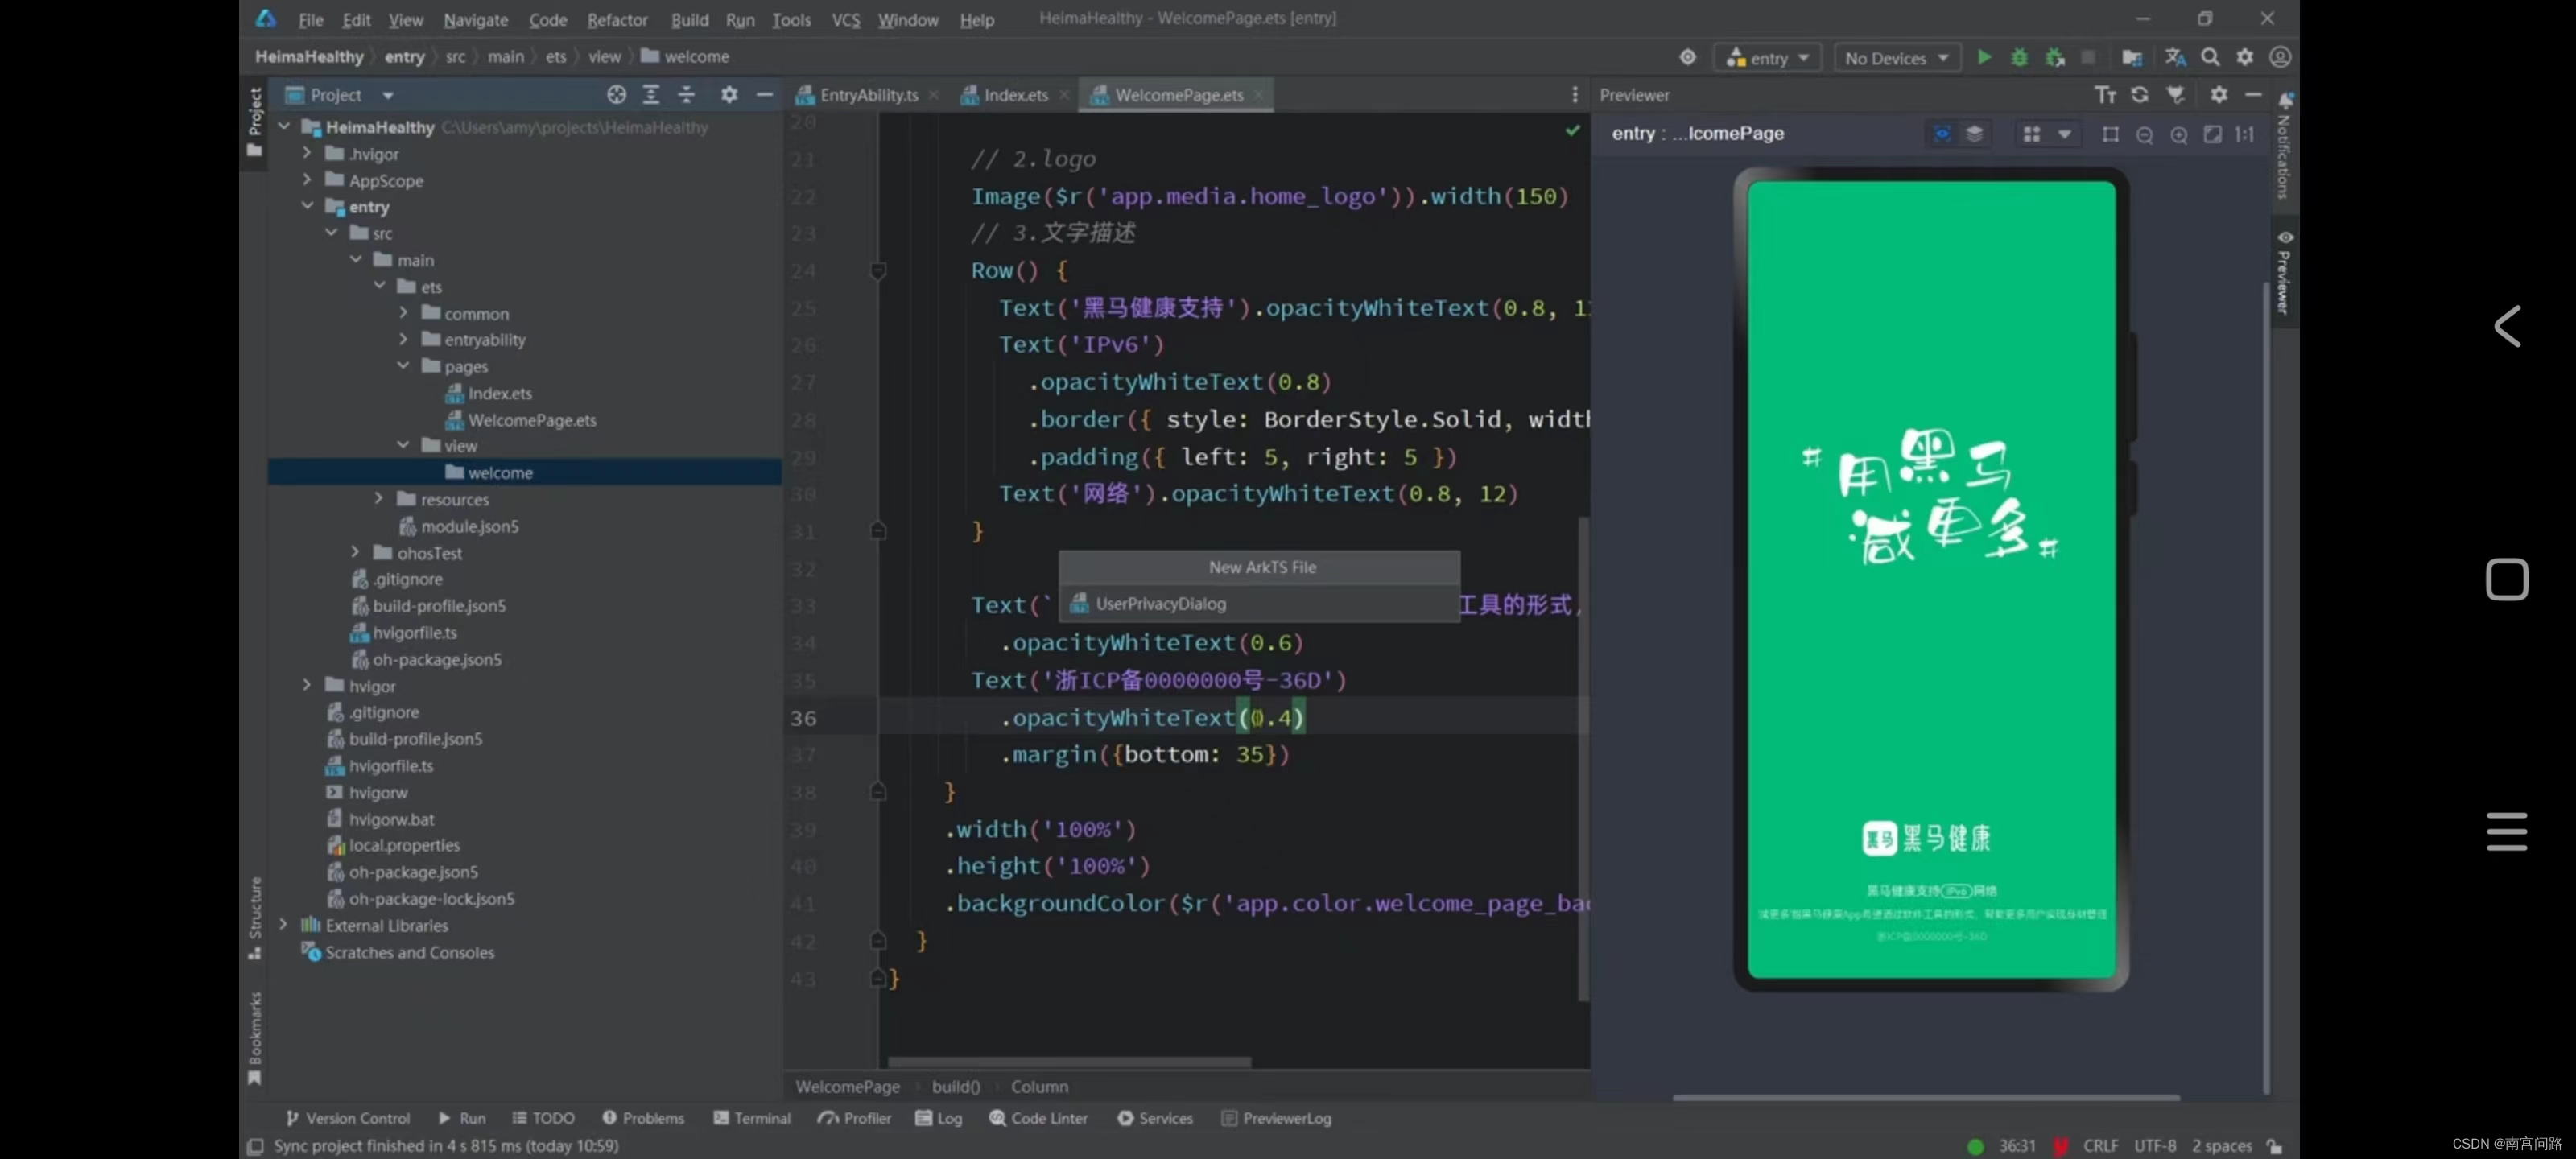2576x1159 pixels.
Task: Toggle the Previewer side tool window
Action: click(x=2285, y=273)
